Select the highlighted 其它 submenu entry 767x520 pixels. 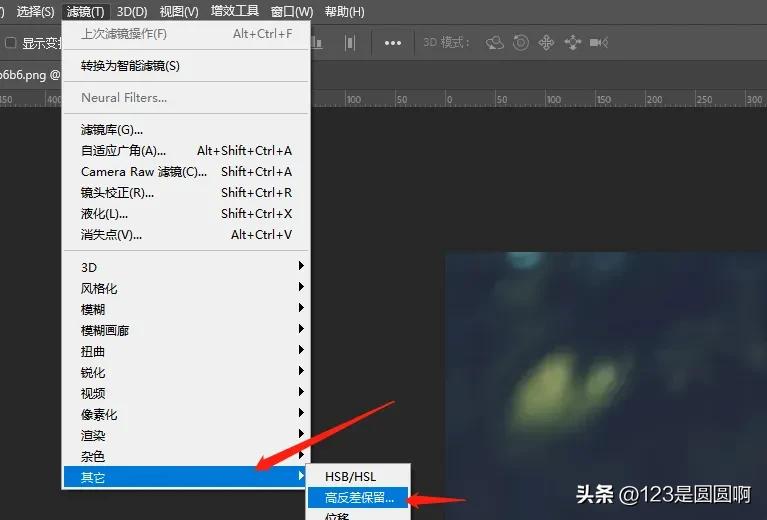point(186,477)
